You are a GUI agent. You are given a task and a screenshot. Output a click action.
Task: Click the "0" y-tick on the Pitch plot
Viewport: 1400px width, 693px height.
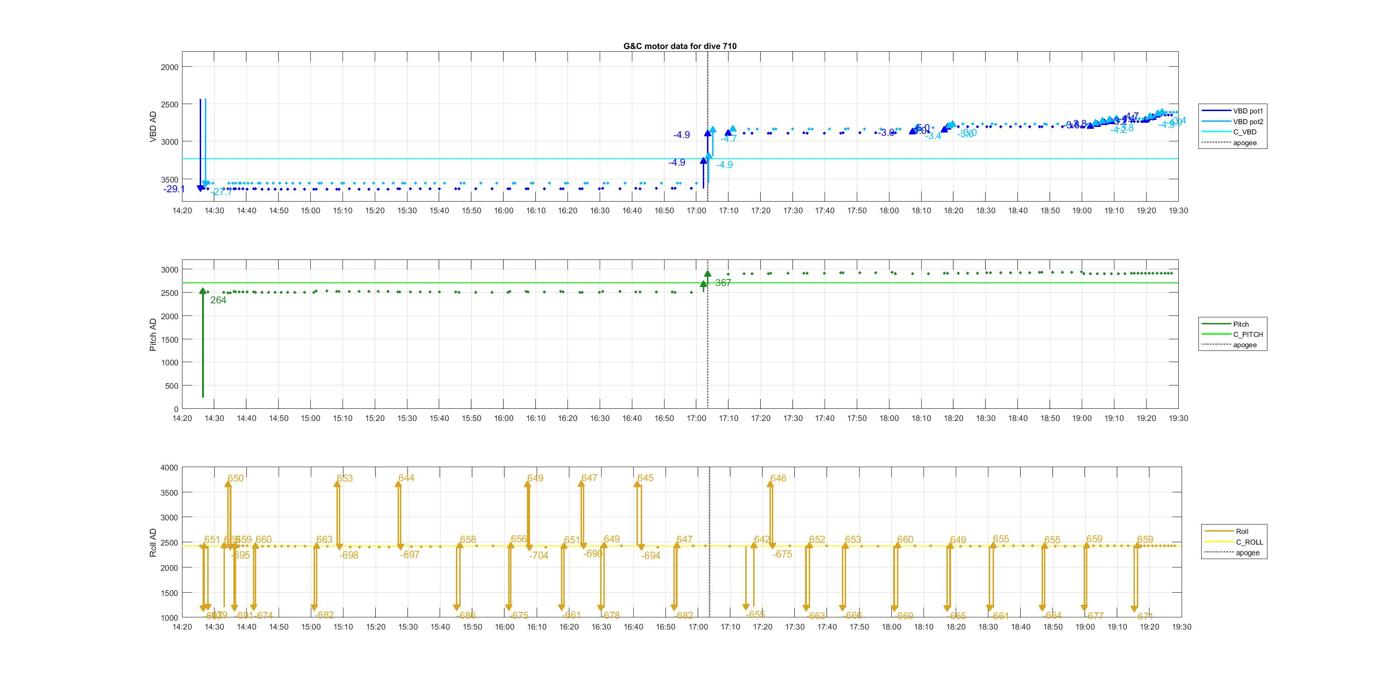(176, 409)
